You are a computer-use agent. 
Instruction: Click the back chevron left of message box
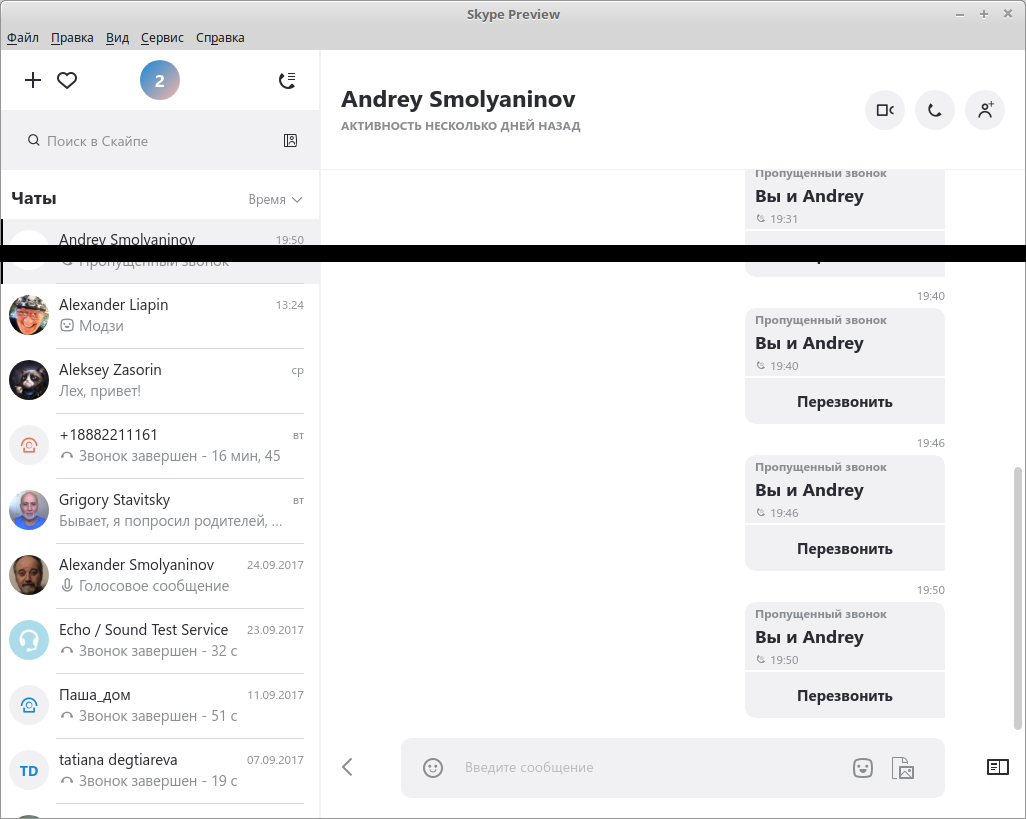click(x=347, y=767)
